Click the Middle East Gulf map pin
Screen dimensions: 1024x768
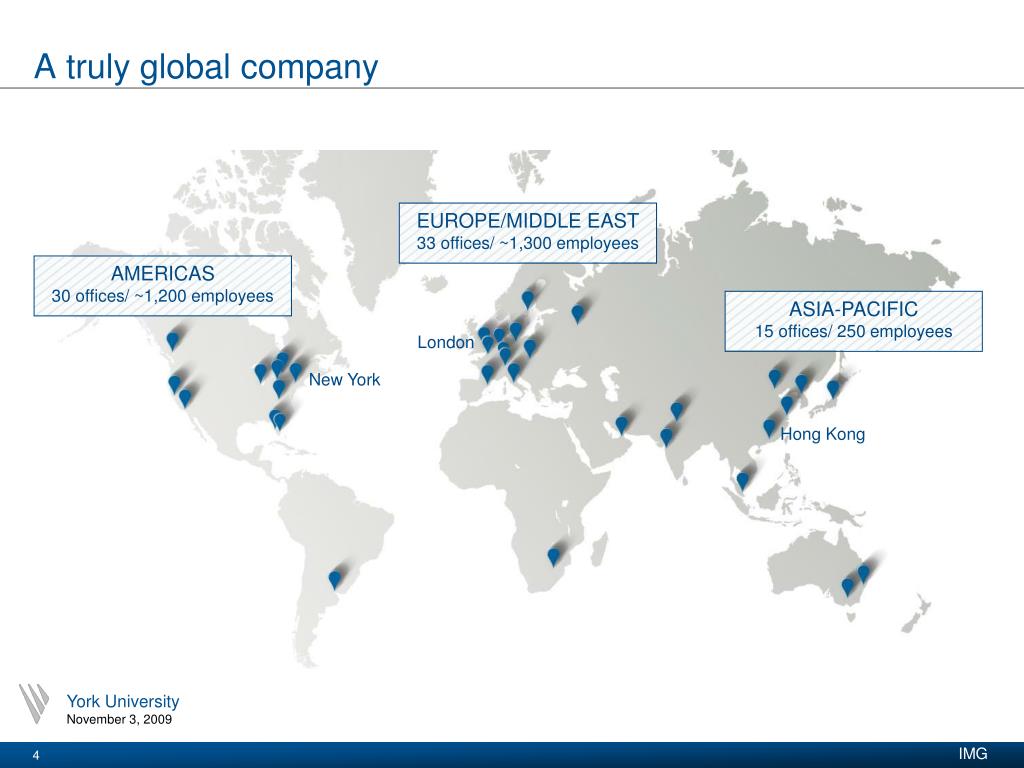coord(622,424)
